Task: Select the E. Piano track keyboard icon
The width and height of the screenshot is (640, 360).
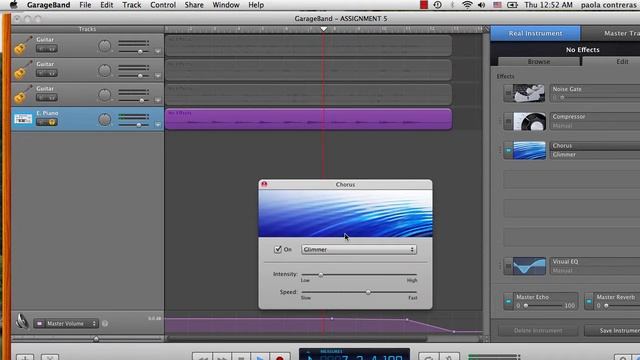Action: pyautogui.click(x=23, y=119)
